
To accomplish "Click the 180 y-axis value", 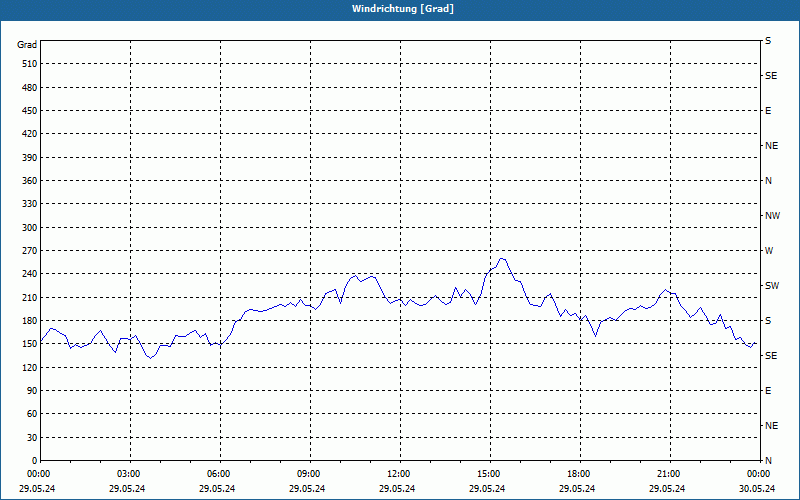I will pos(30,321).
